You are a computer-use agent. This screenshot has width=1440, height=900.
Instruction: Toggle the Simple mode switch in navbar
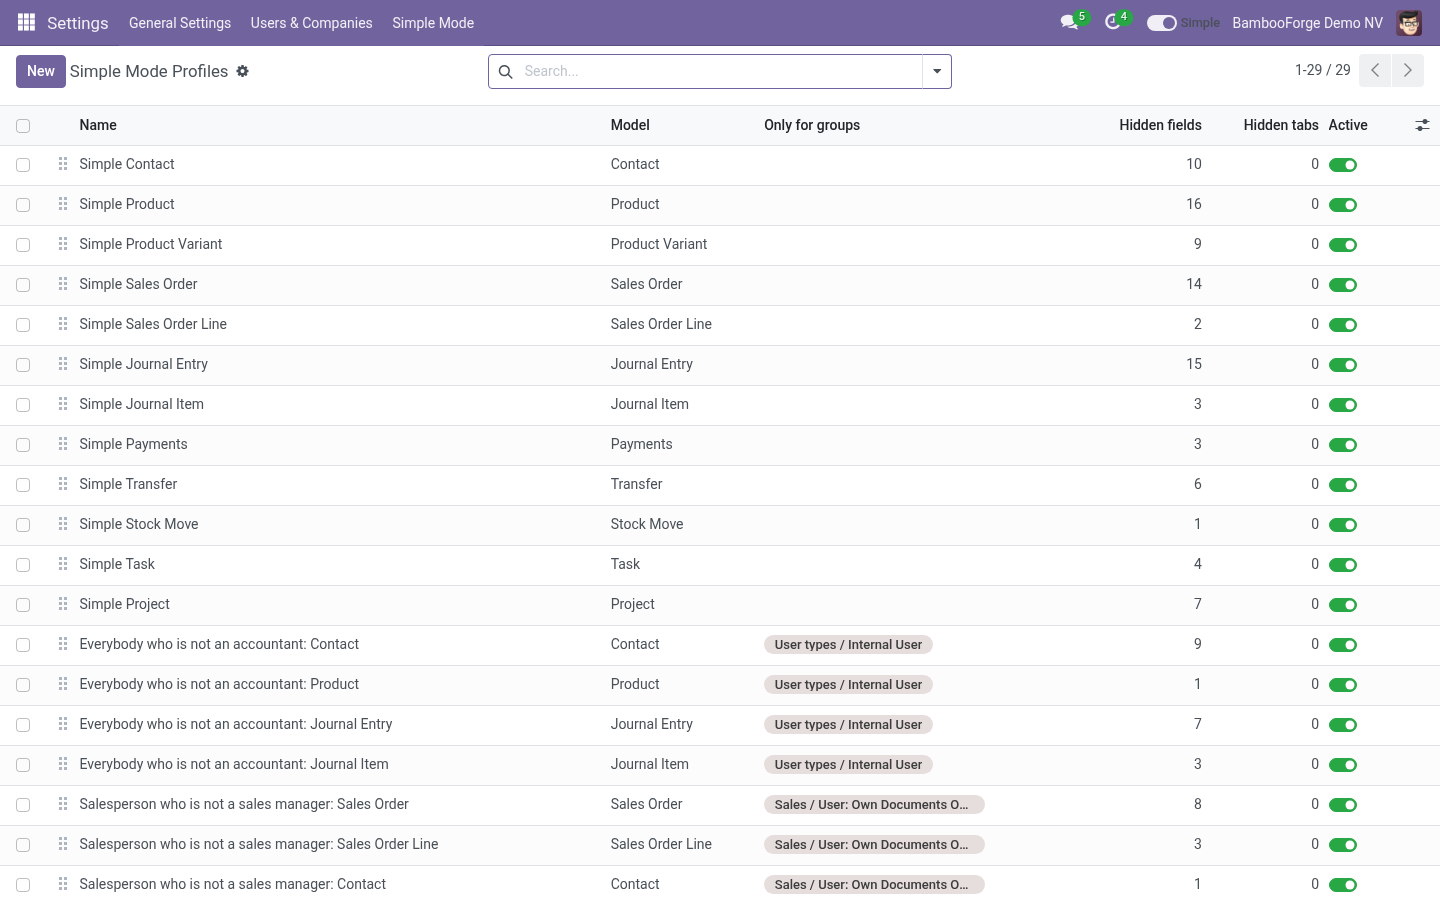[1161, 23]
